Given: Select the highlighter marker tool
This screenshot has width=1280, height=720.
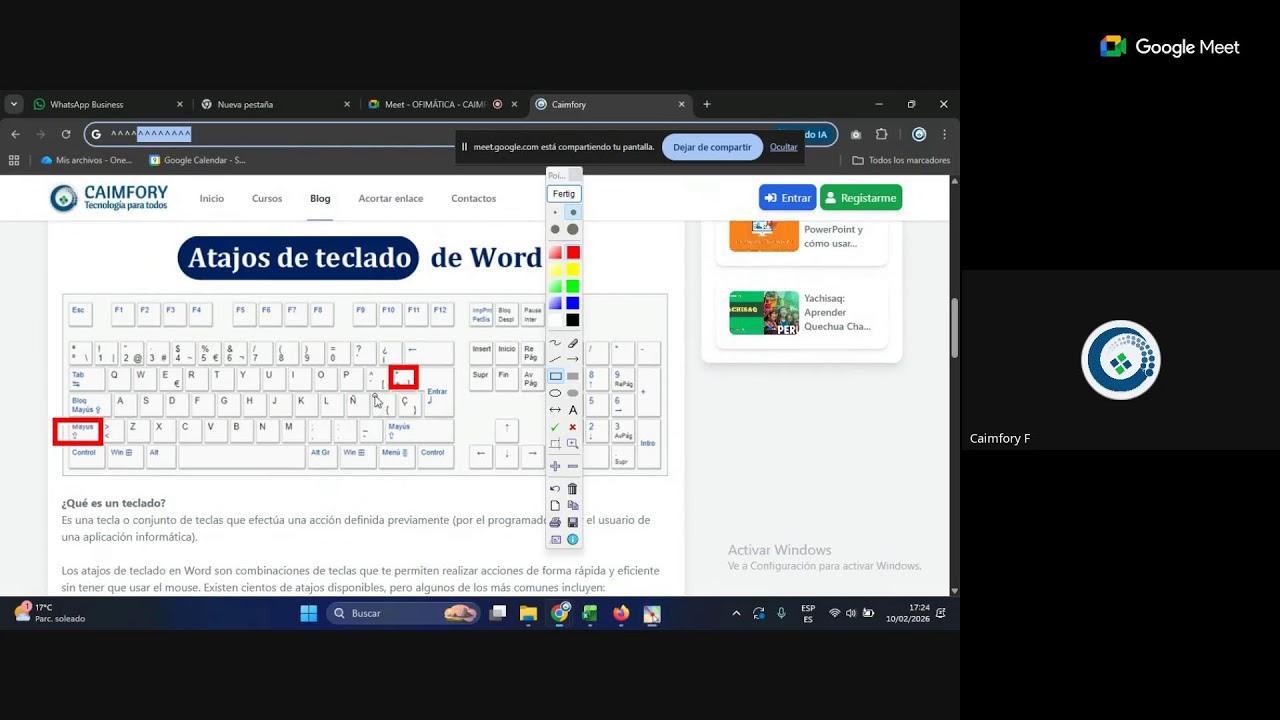Looking at the screenshot, I should tap(573, 343).
